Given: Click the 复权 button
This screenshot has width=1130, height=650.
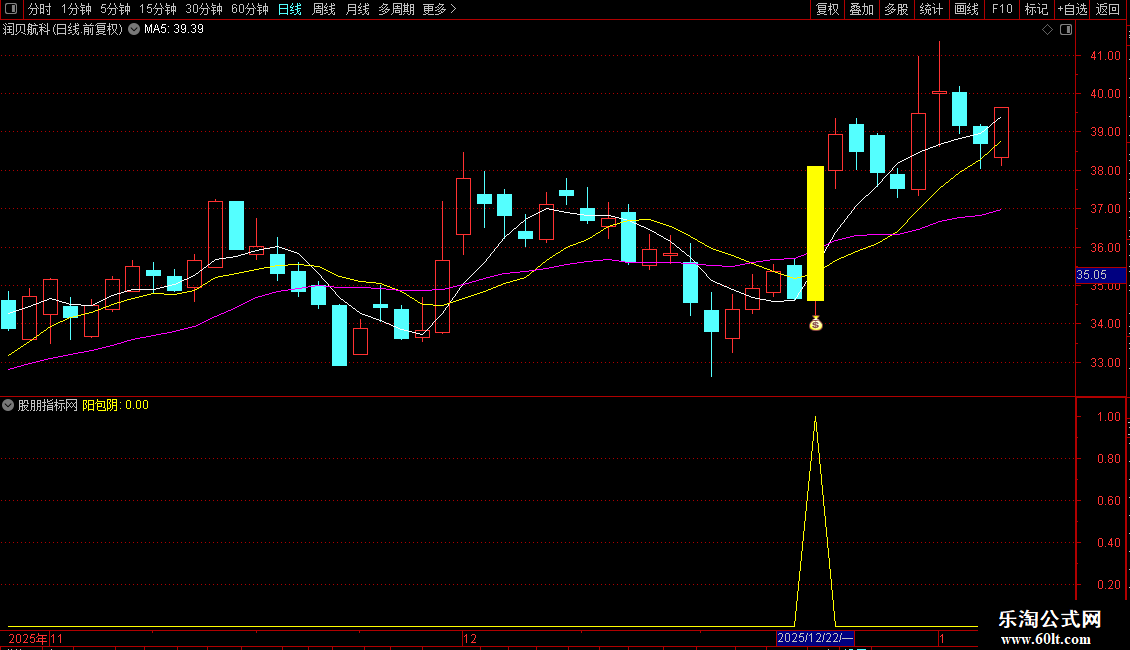Looking at the screenshot, I should coord(827,9).
